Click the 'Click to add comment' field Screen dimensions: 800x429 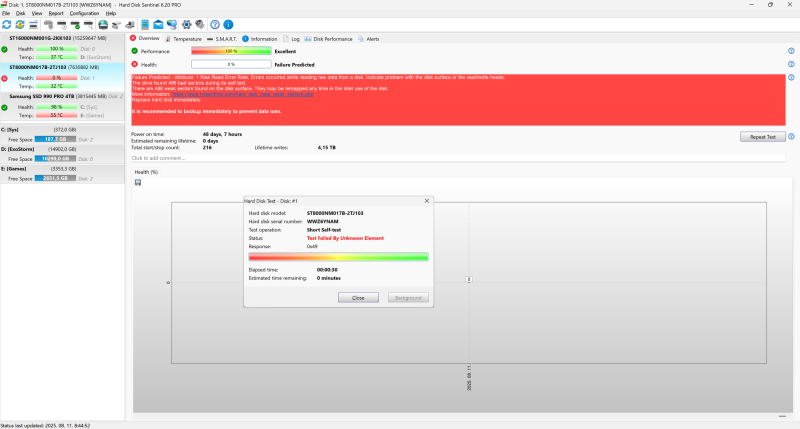[458, 158]
